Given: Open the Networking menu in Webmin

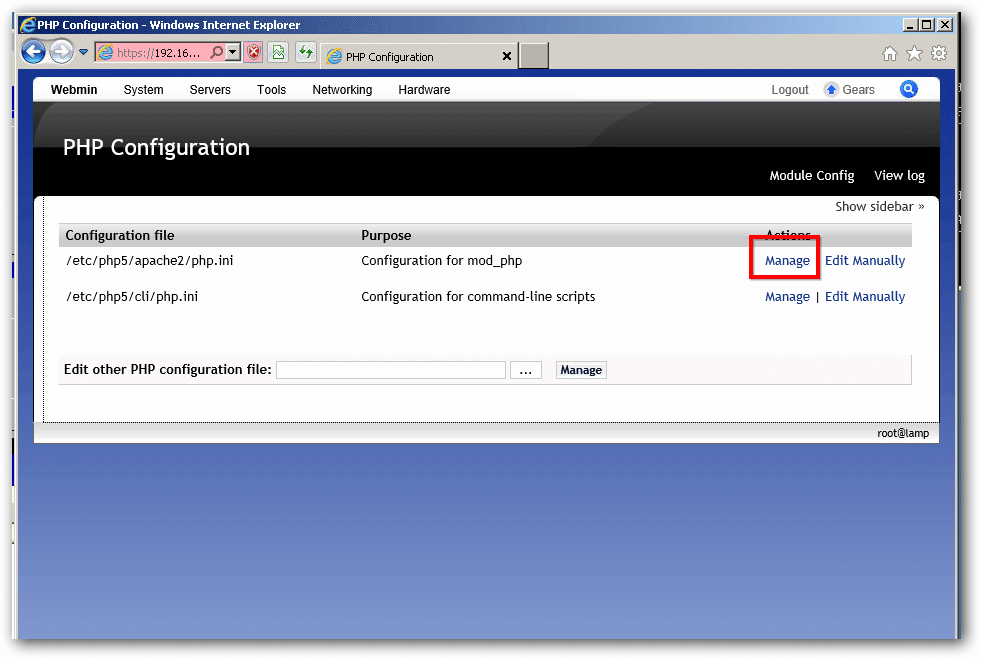Looking at the screenshot, I should [x=342, y=90].
